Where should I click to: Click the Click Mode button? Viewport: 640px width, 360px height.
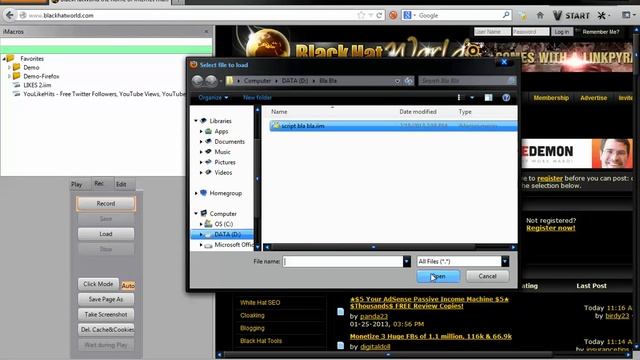coord(98,284)
